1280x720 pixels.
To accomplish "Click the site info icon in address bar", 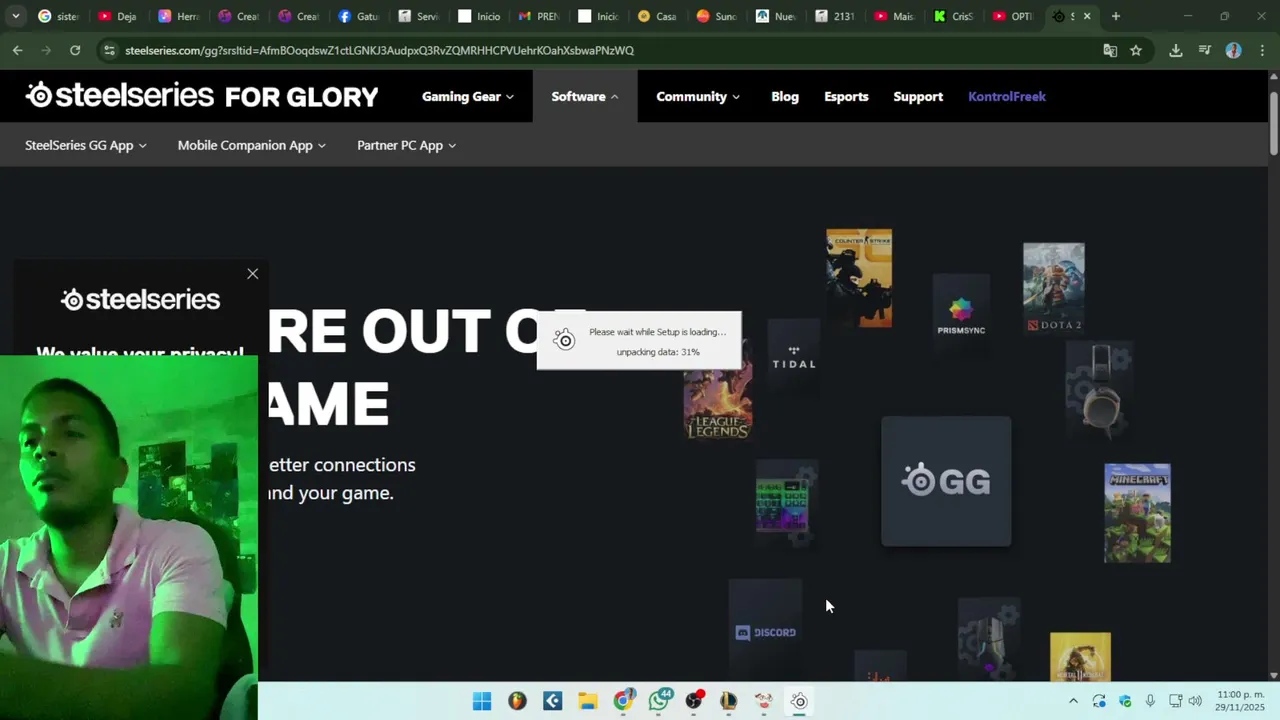I will (x=109, y=50).
